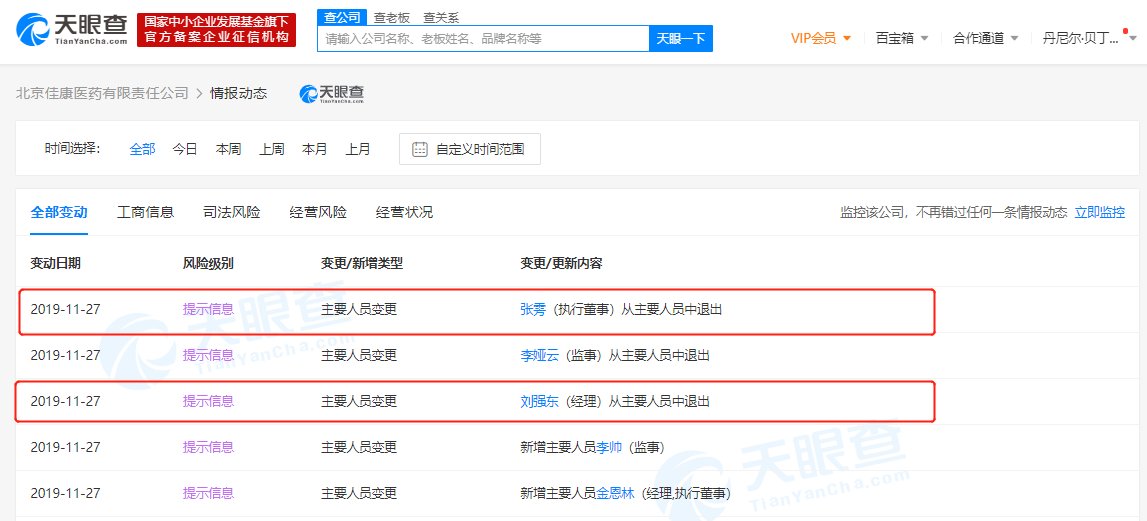Expand the 合作通道 dropdown
This screenshot has height=521, width=1147.
tap(985, 38)
